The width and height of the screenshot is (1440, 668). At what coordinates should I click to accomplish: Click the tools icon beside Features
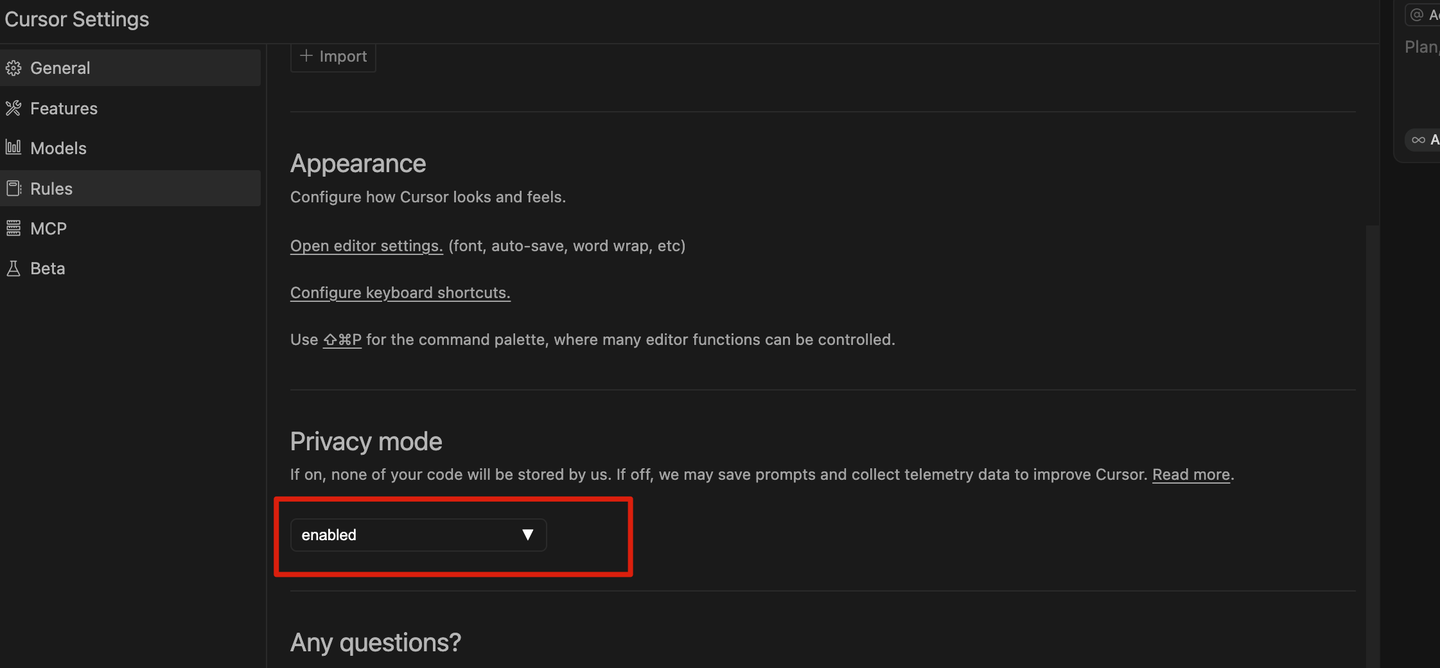tap(13, 108)
